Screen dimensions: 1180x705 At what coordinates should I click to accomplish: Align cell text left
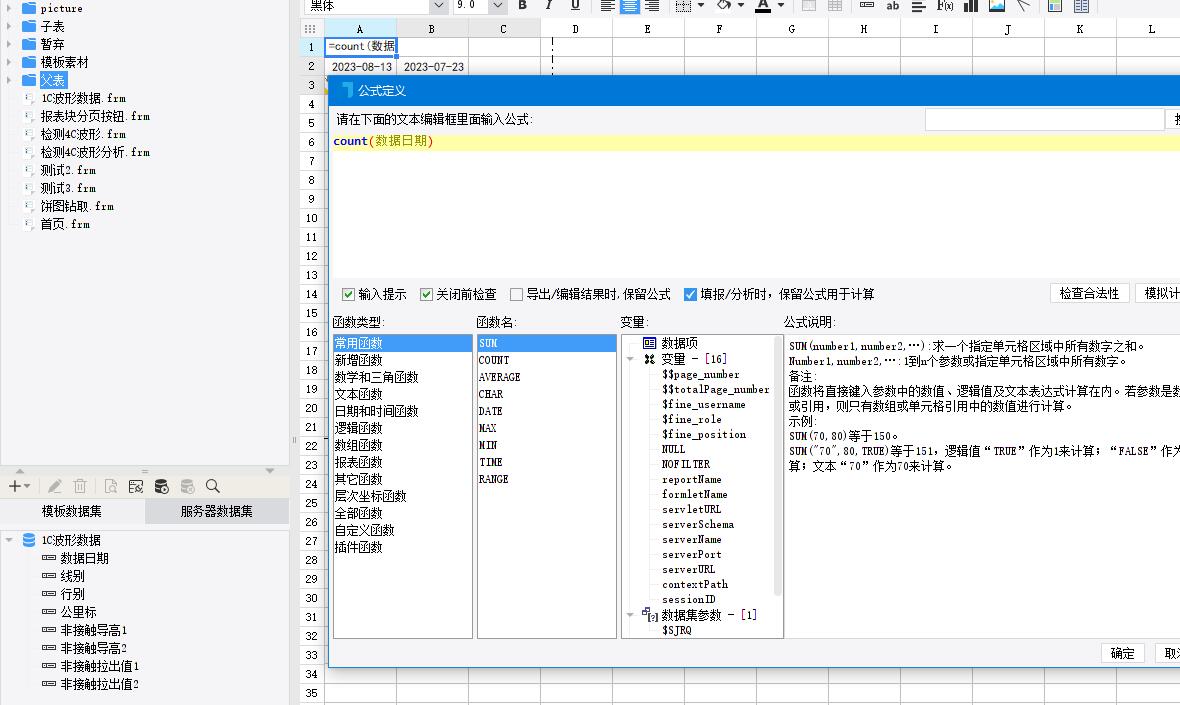pyautogui.click(x=607, y=6)
